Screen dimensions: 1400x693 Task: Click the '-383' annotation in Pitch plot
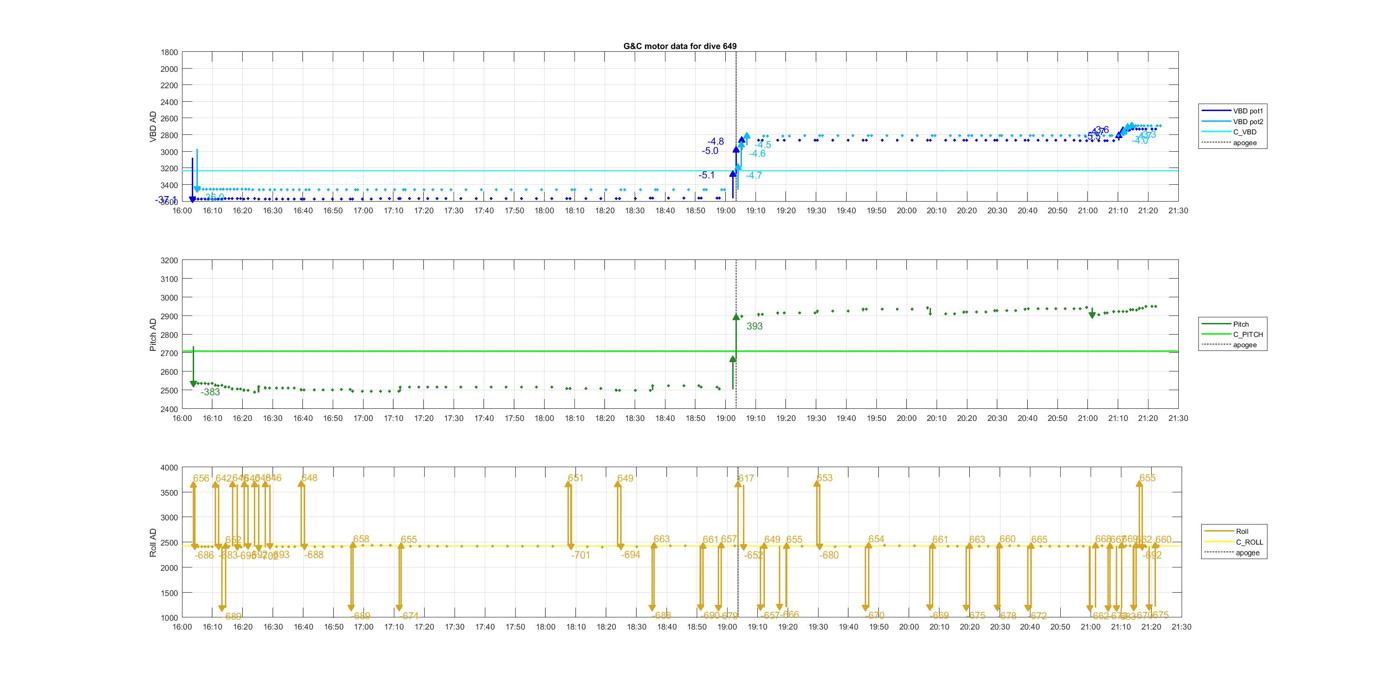click(210, 392)
